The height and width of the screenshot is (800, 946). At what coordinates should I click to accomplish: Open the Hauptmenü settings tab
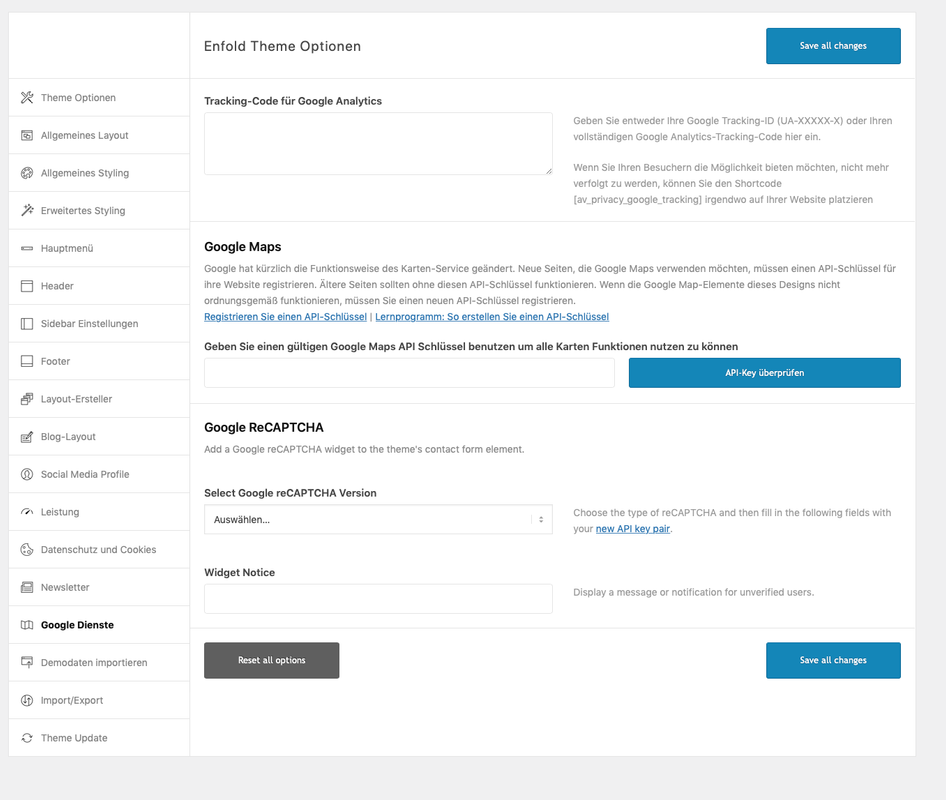[99, 249]
